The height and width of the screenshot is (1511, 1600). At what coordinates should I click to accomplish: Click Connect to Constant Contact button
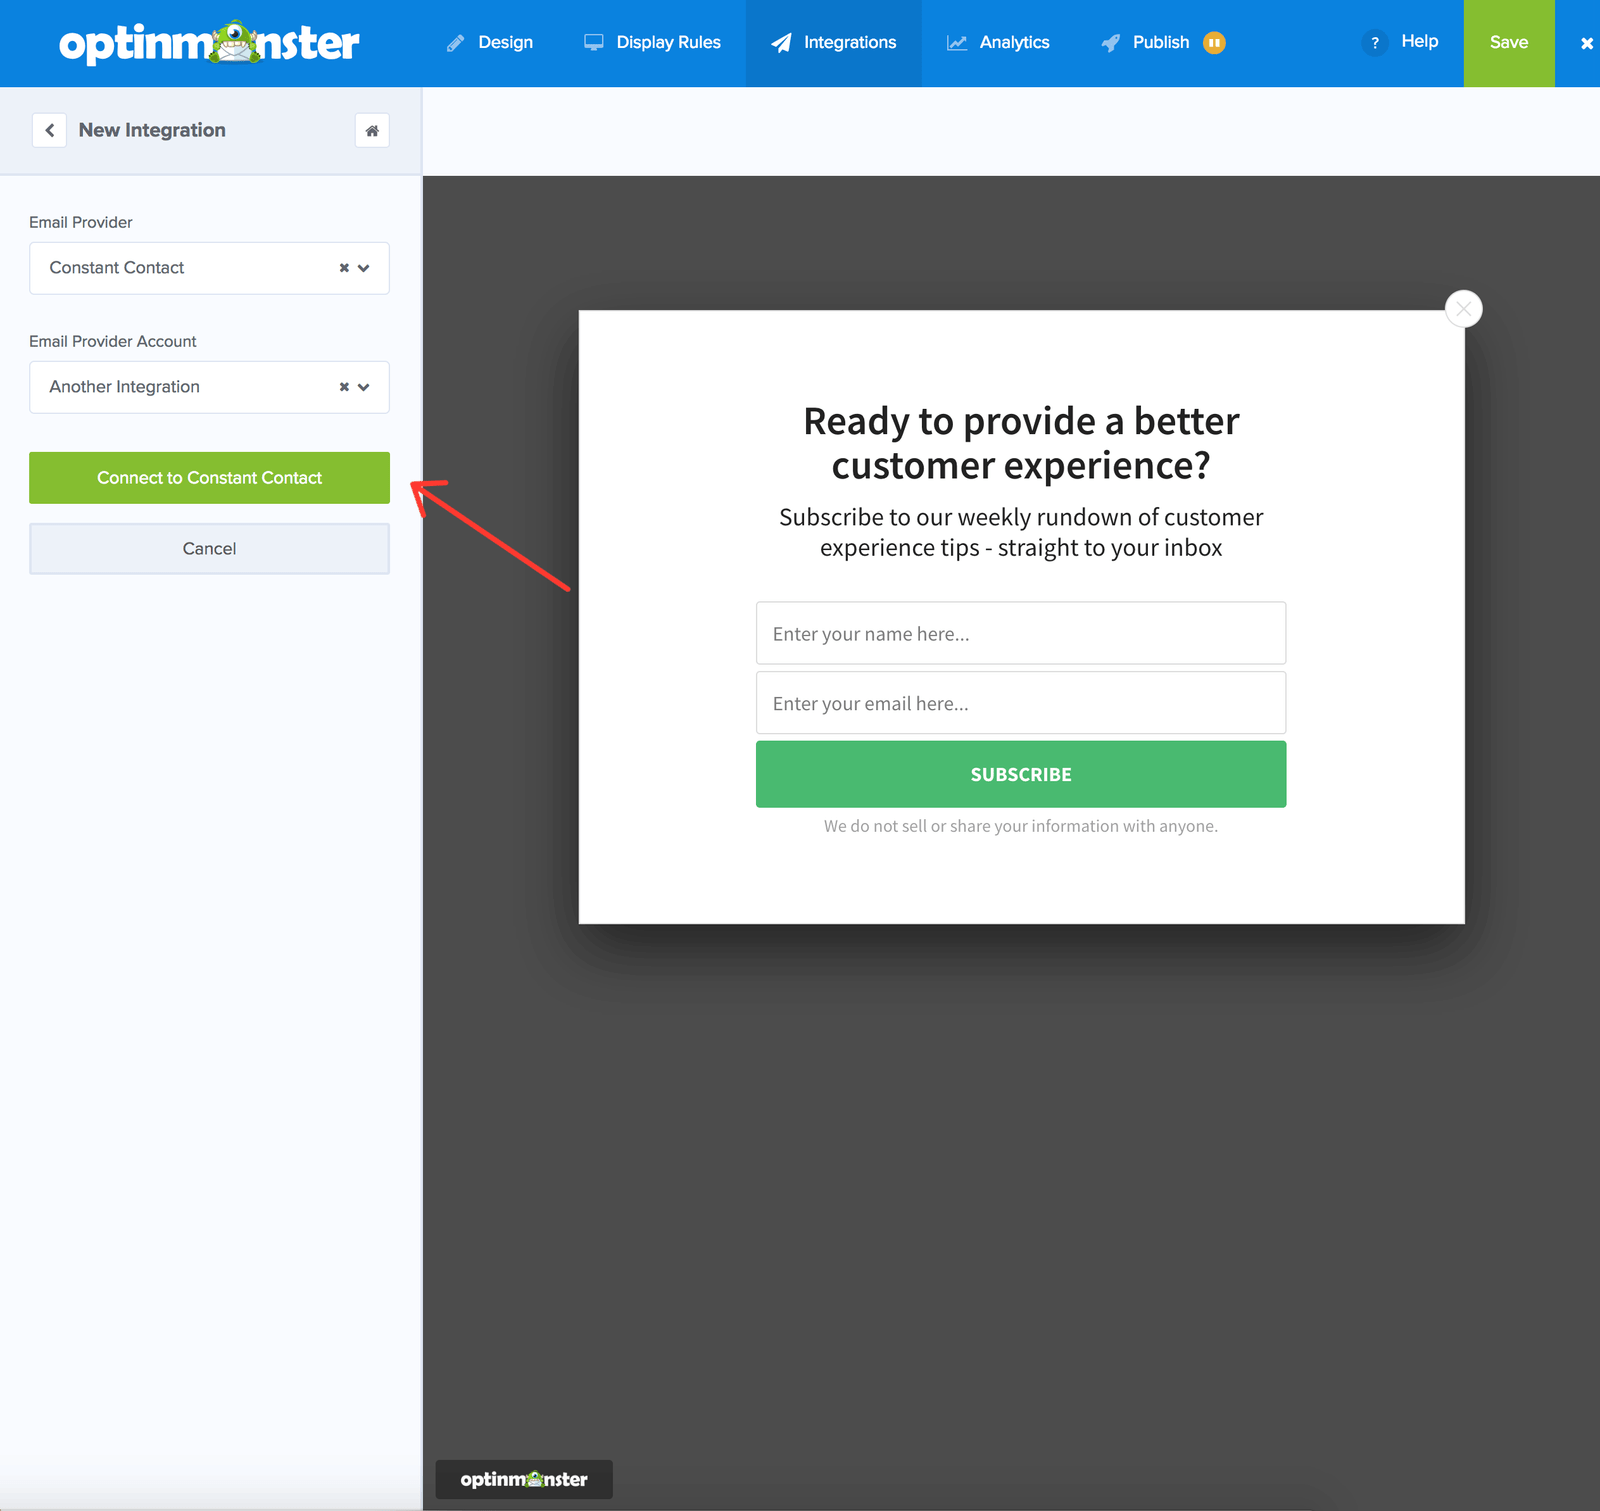(x=209, y=478)
